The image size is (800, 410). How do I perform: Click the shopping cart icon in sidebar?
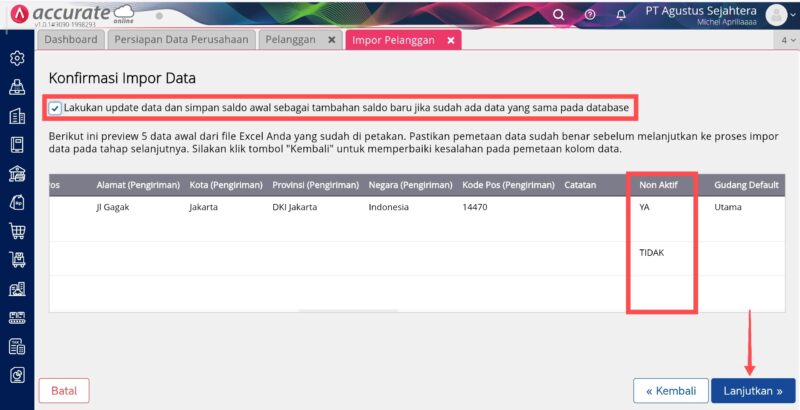coord(17,232)
